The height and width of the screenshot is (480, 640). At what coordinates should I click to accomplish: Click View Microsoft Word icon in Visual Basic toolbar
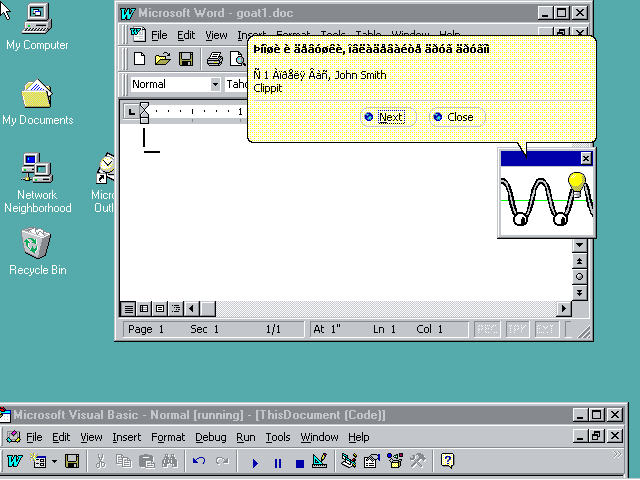15,461
